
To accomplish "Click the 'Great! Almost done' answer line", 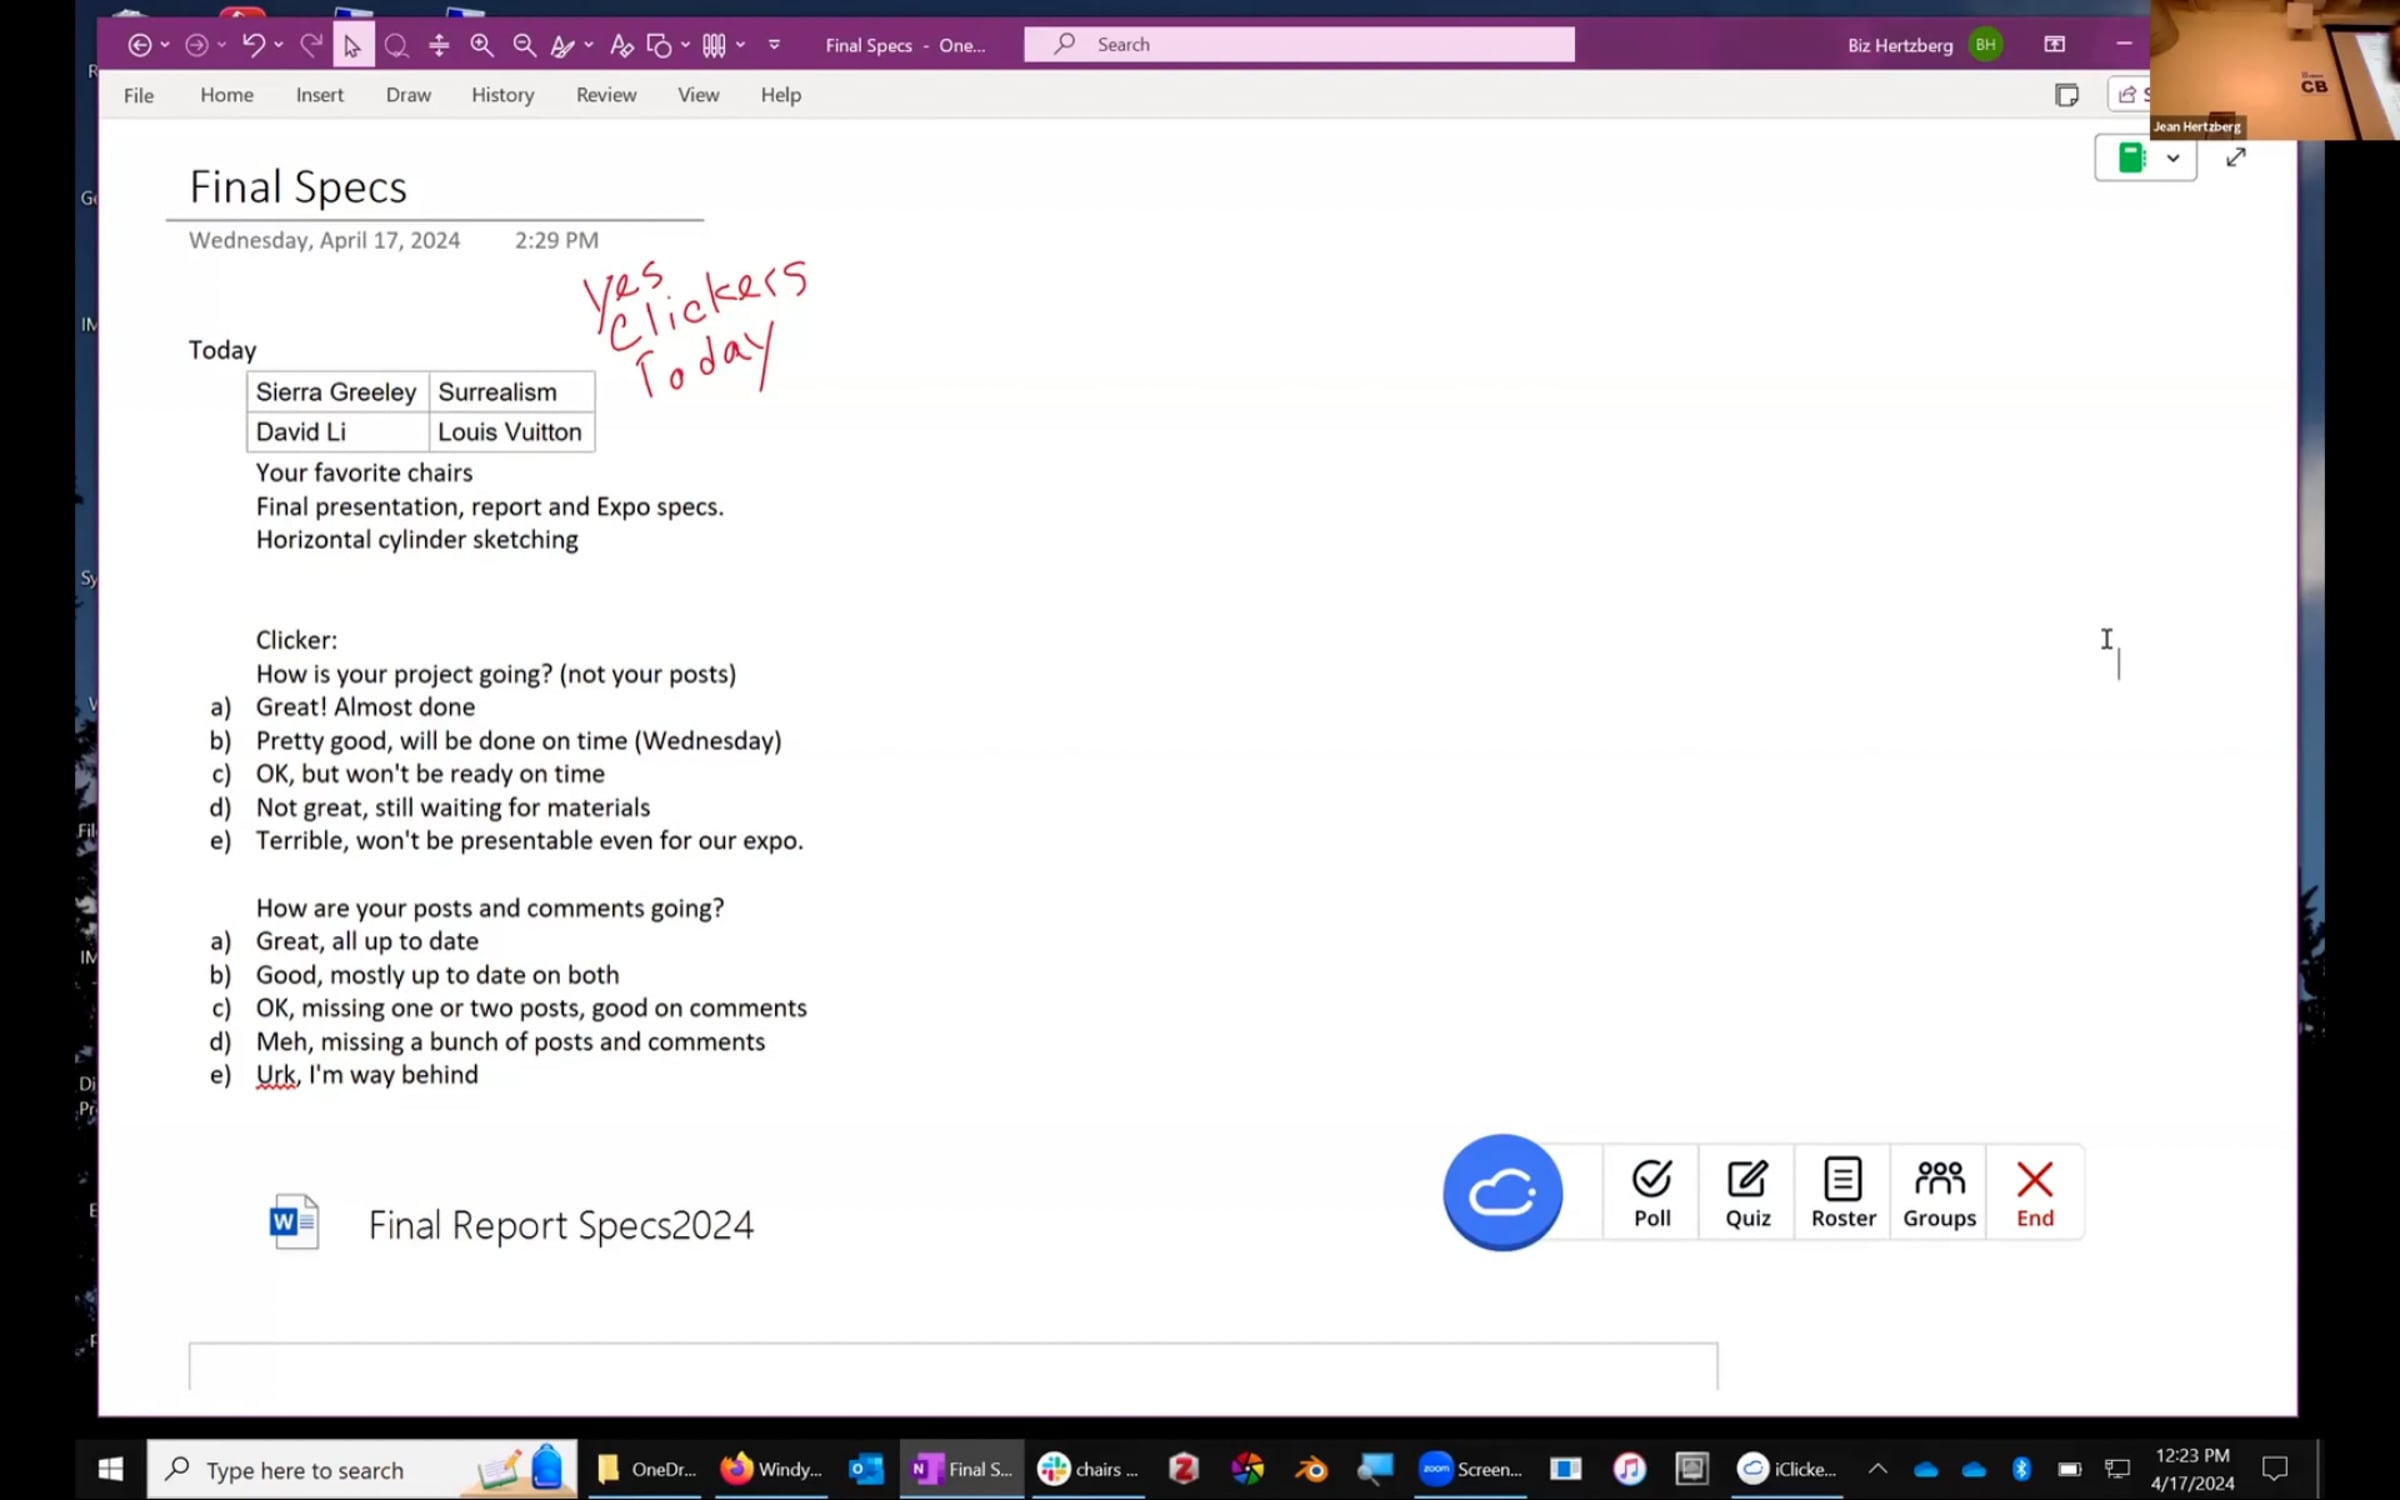I will coord(366,707).
